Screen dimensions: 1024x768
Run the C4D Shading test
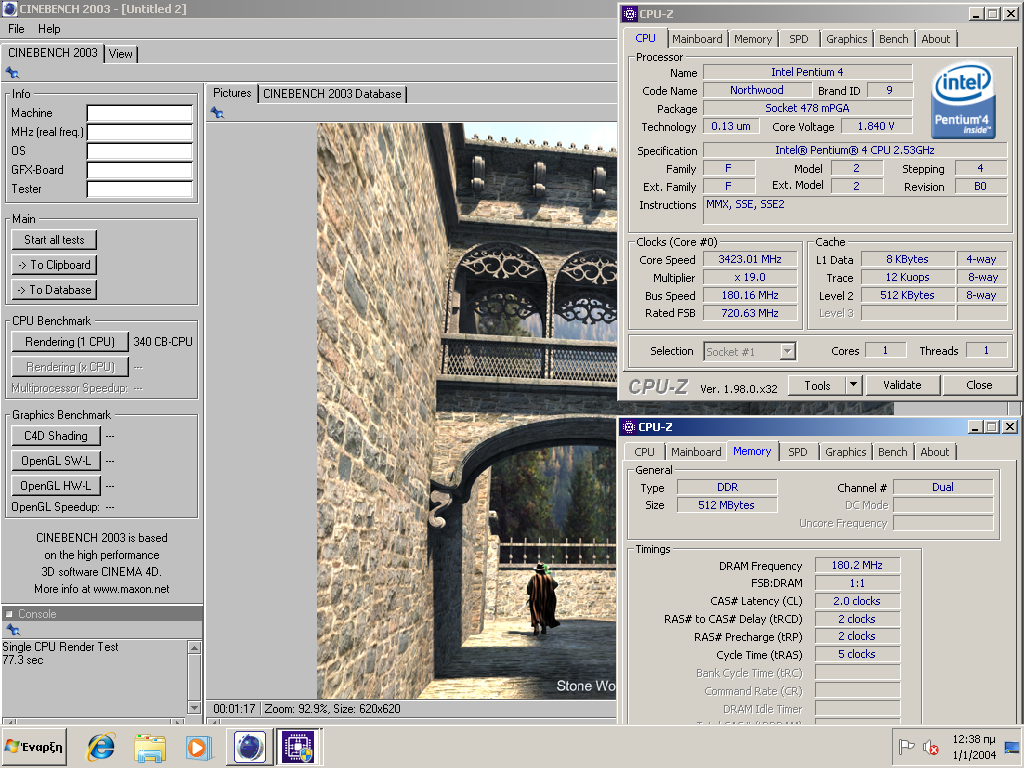coord(56,436)
